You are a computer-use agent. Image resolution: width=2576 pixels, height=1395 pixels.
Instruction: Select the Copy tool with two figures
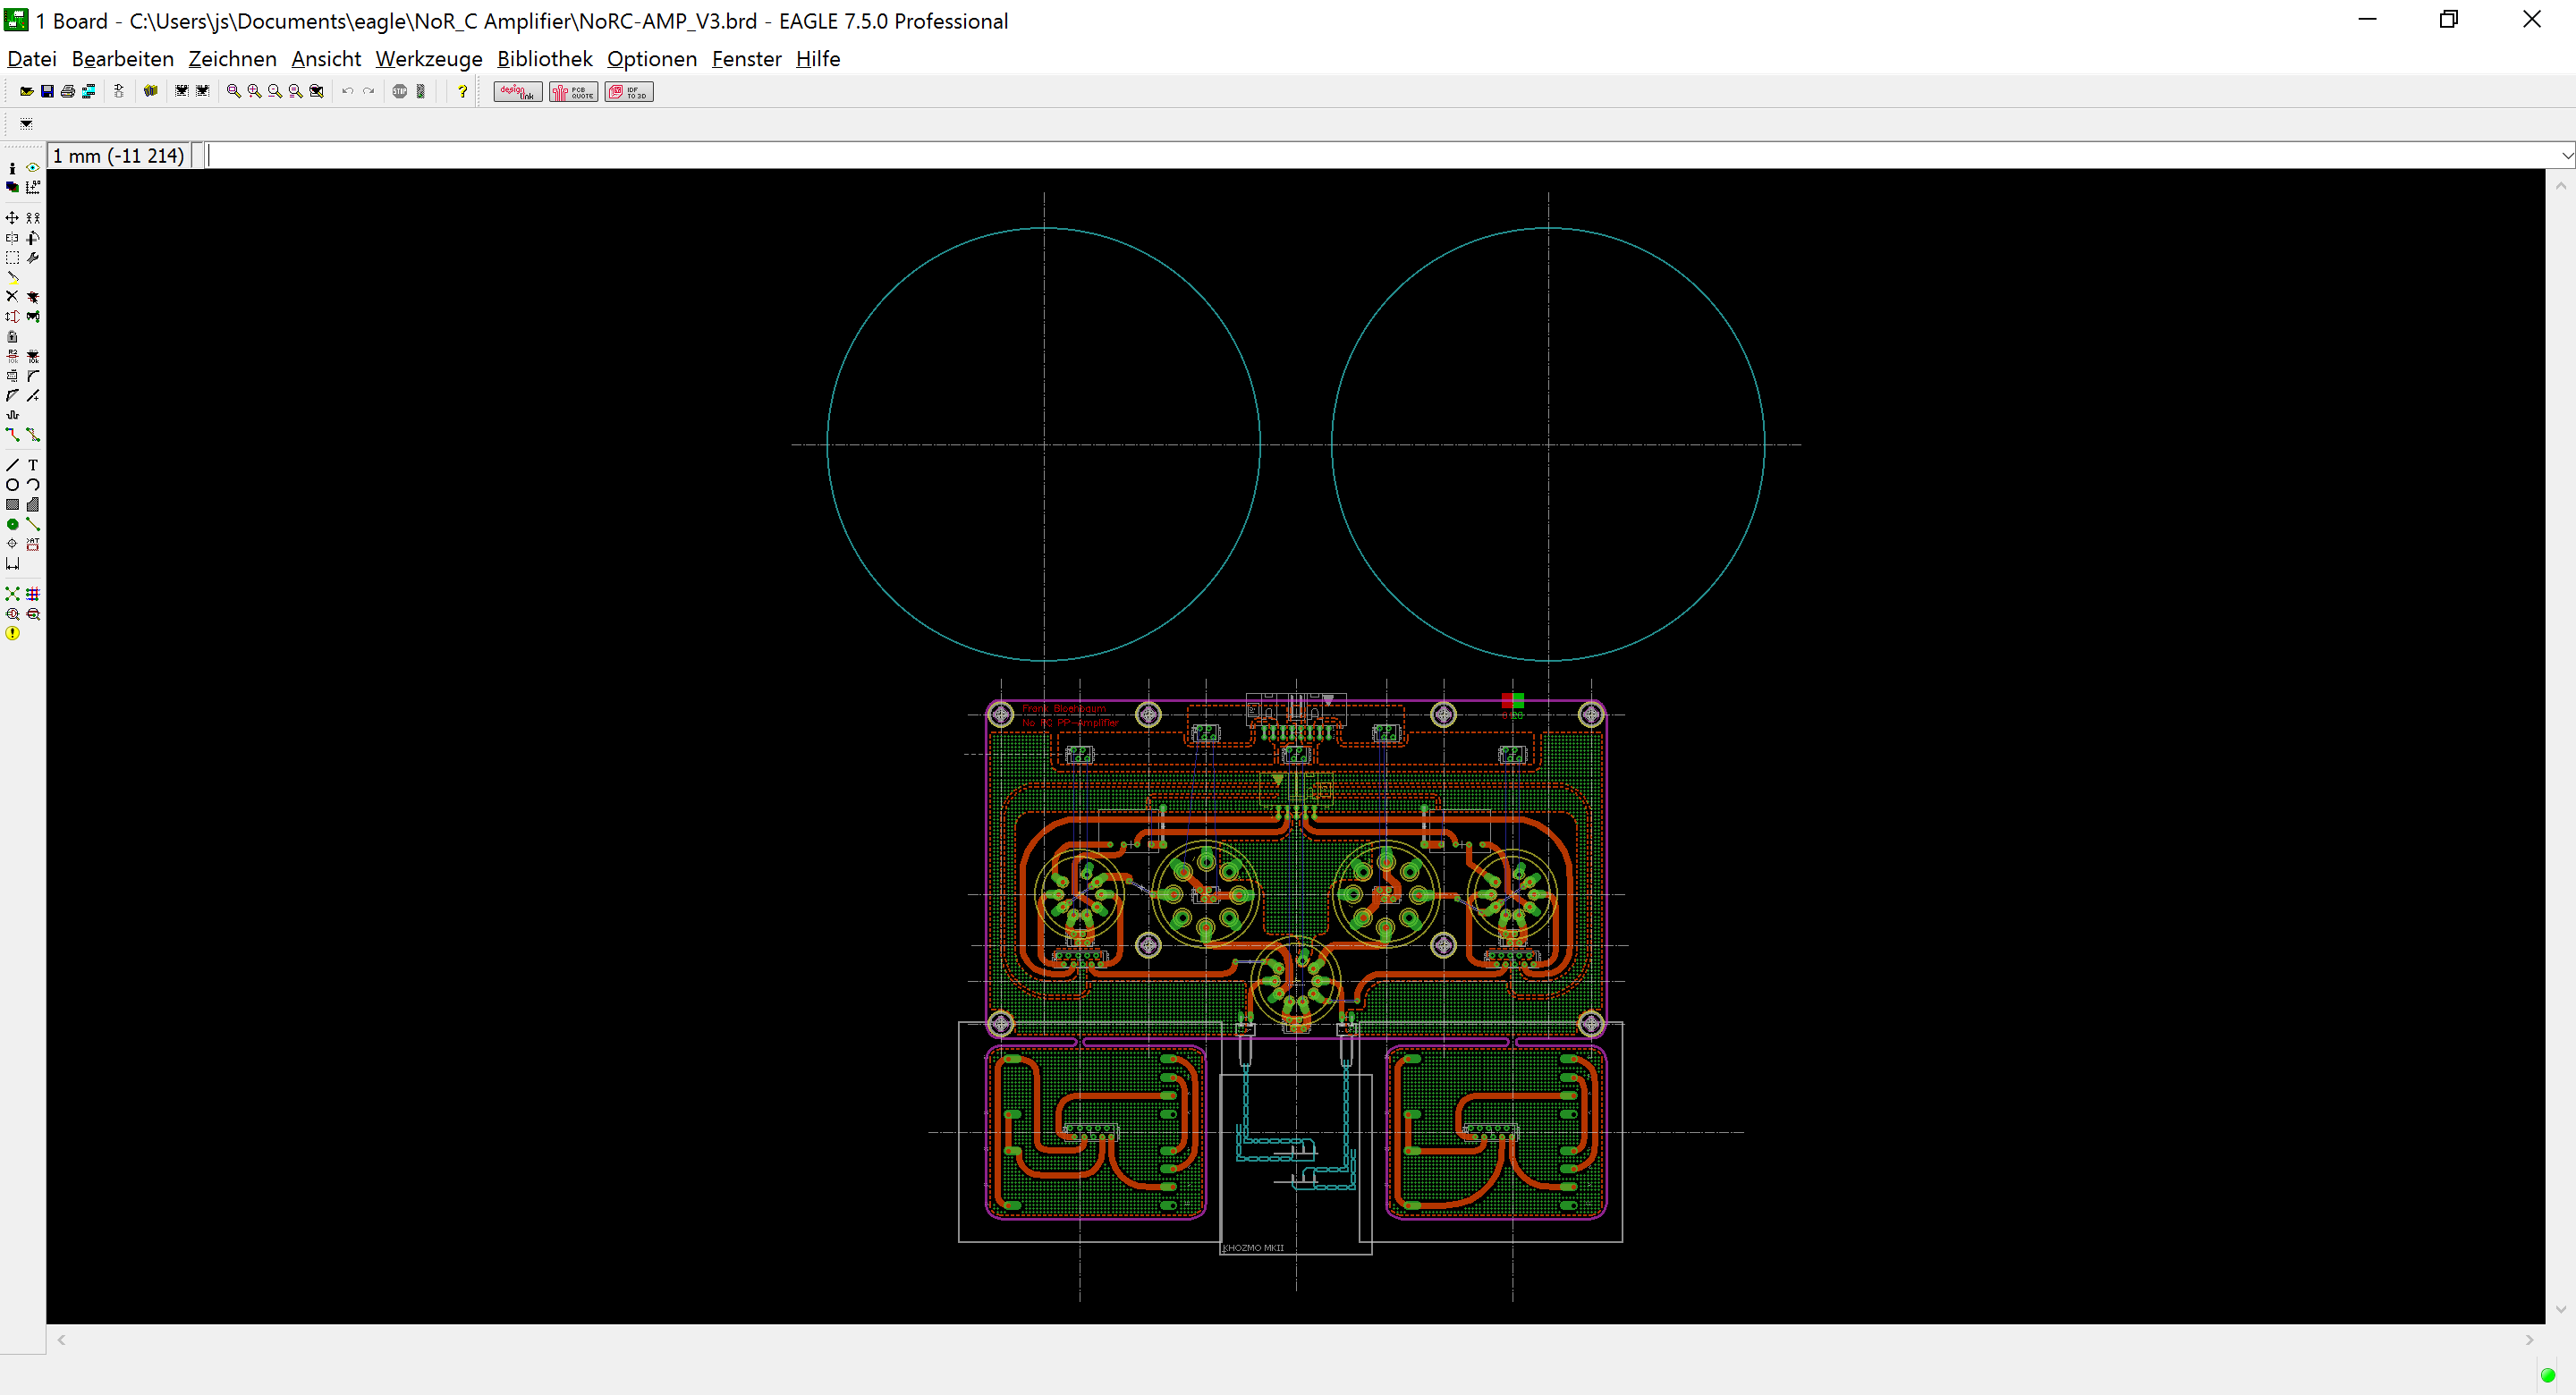pos(33,217)
